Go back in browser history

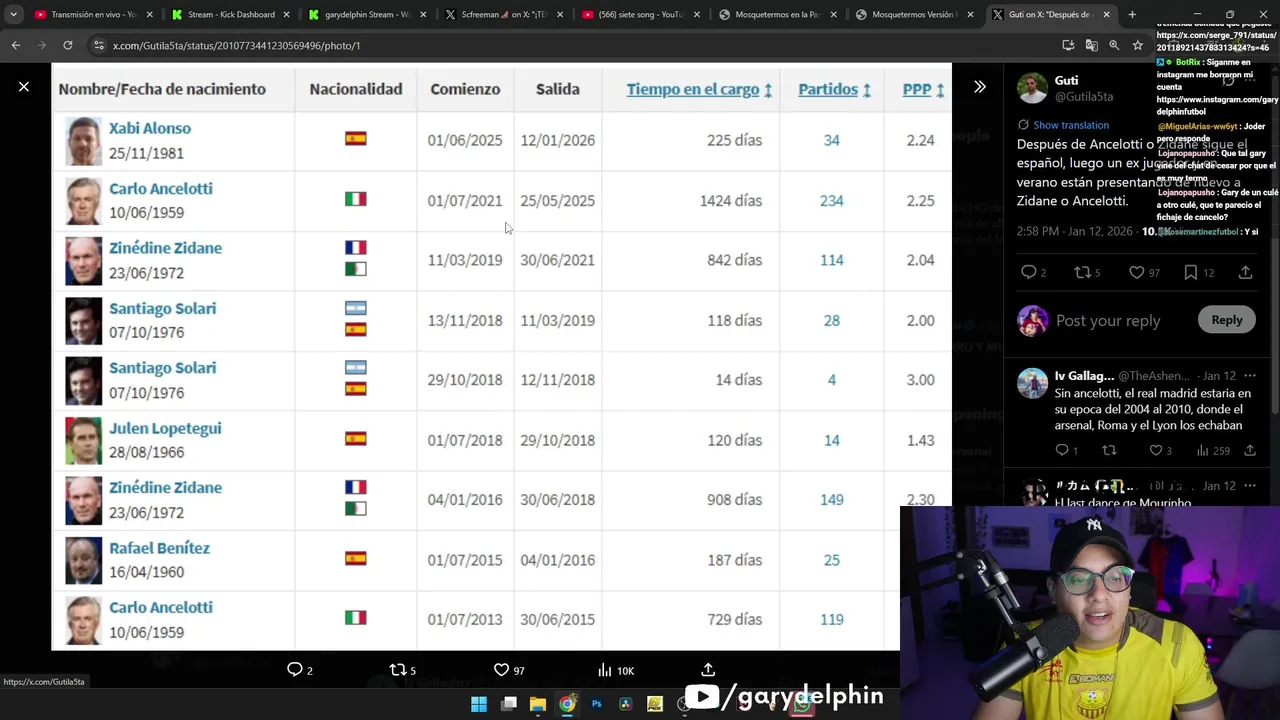point(16,45)
